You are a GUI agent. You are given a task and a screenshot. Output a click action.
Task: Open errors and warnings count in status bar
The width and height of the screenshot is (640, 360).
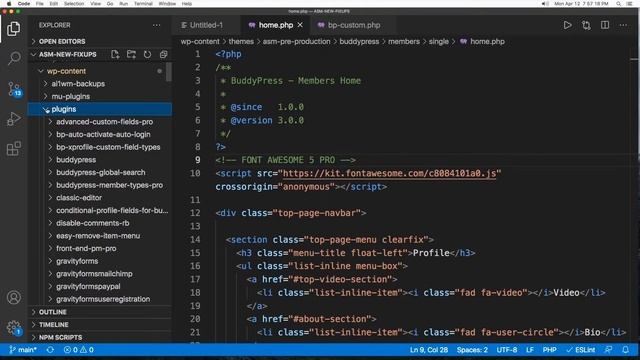click(x=79, y=350)
